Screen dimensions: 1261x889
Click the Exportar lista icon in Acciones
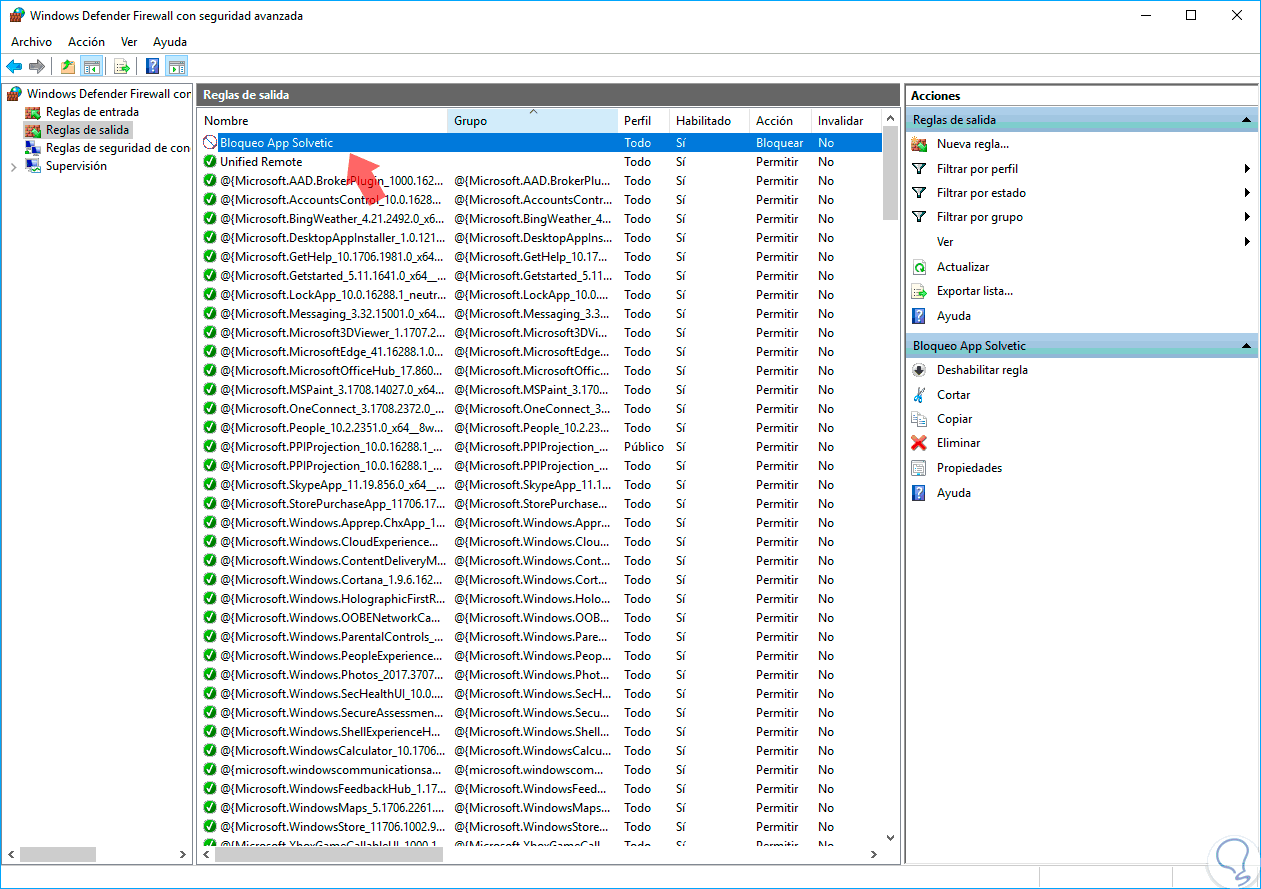pos(919,291)
